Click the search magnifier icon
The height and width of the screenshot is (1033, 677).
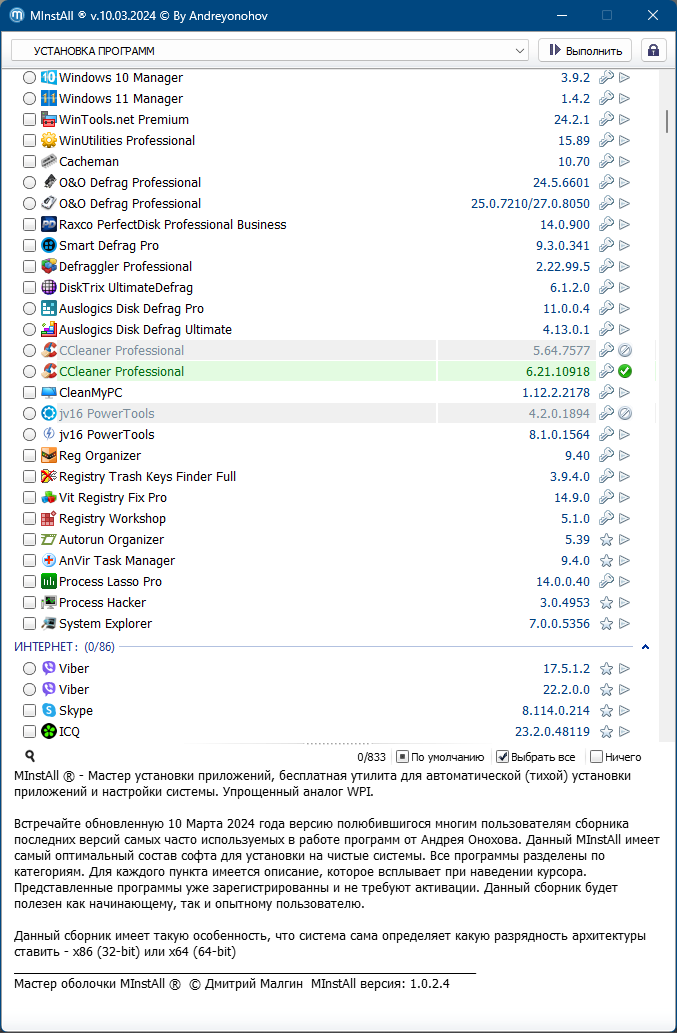(30, 757)
